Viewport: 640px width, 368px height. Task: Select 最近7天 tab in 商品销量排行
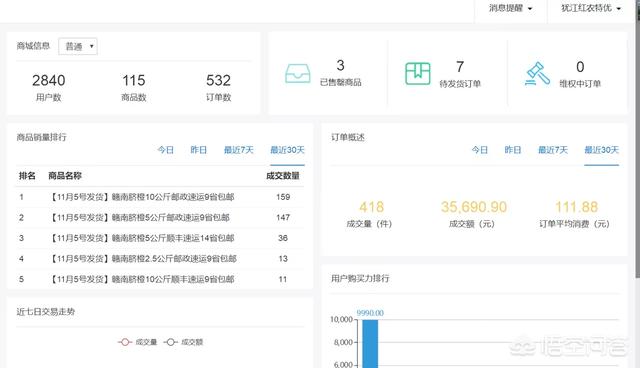[239, 150]
